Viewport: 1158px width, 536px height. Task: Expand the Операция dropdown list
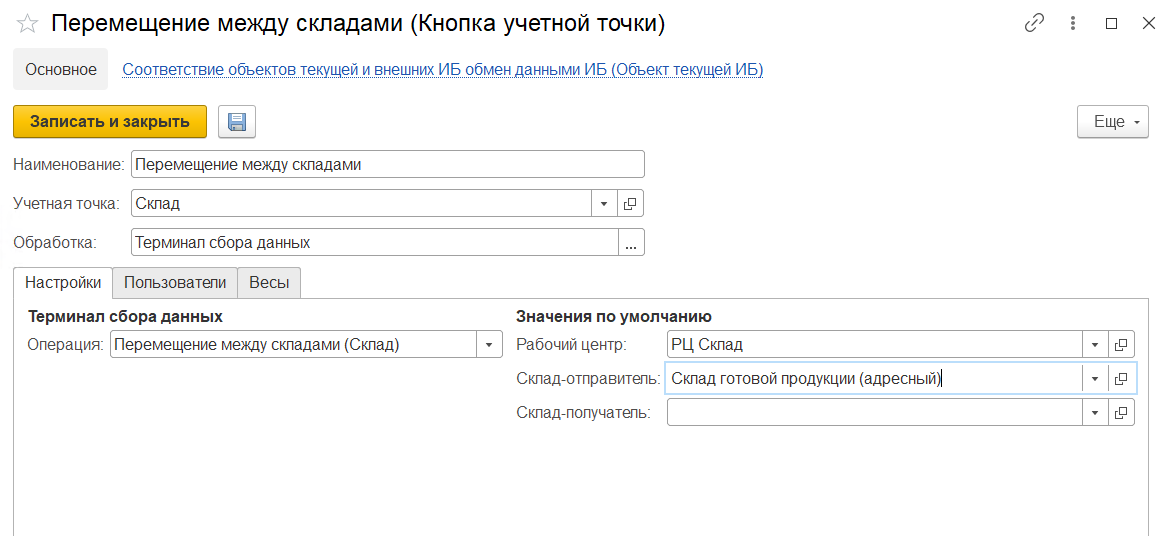(489, 345)
